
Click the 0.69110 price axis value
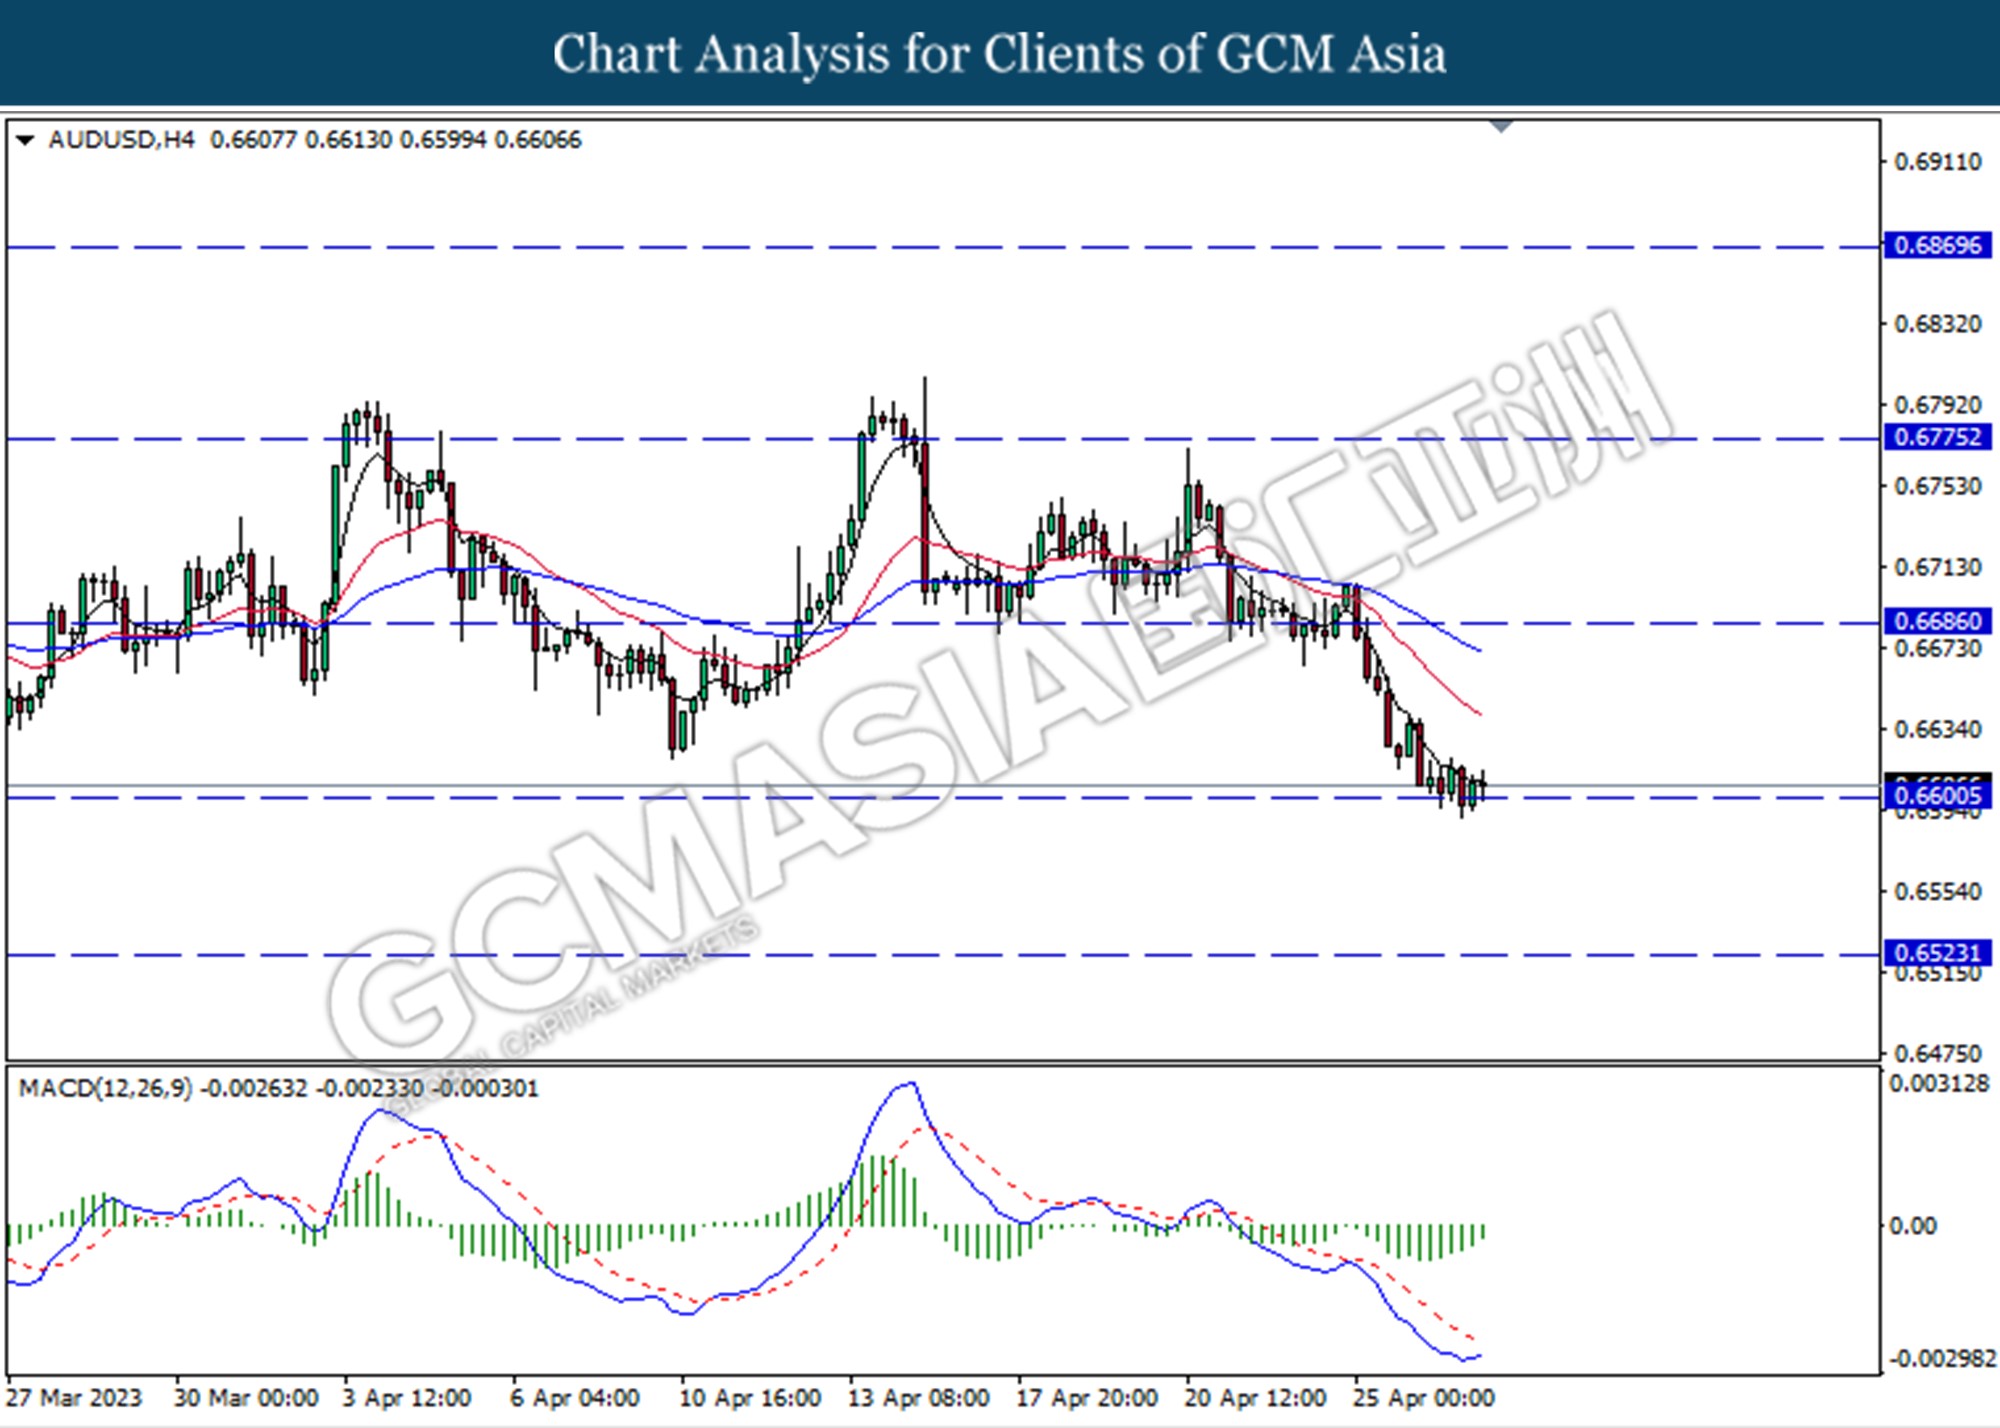(x=1937, y=162)
